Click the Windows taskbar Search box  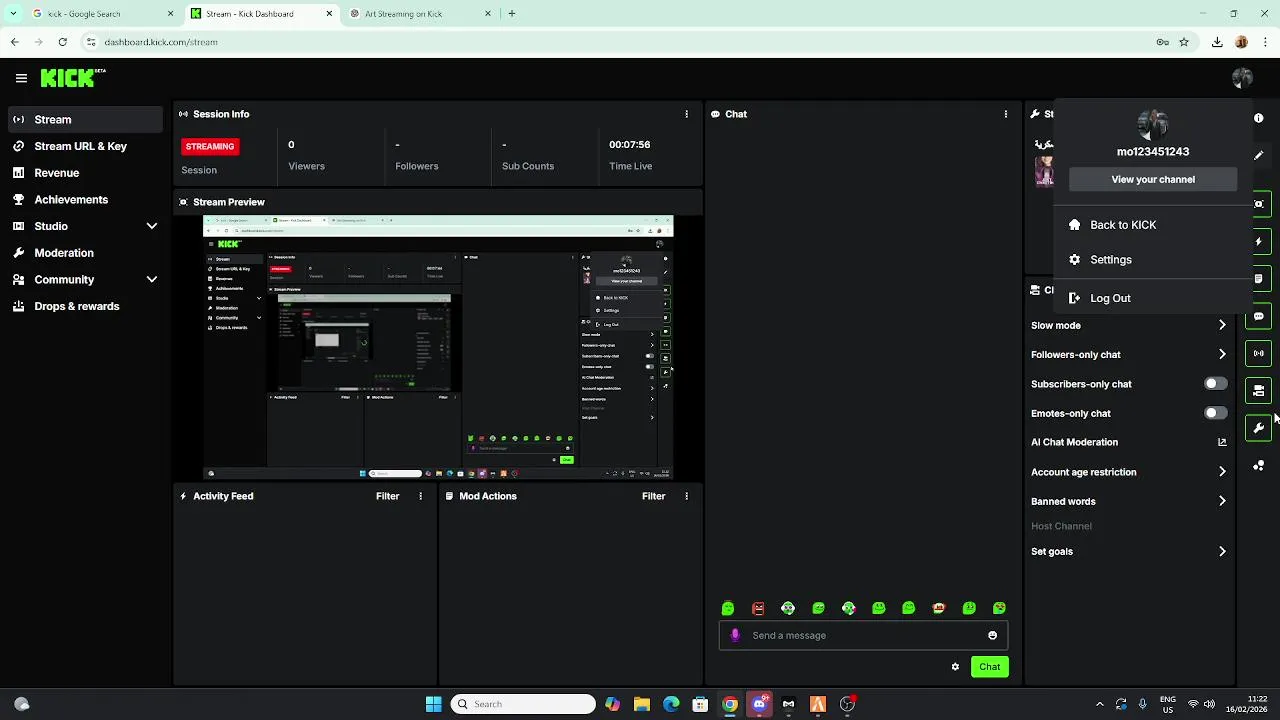[522, 704]
